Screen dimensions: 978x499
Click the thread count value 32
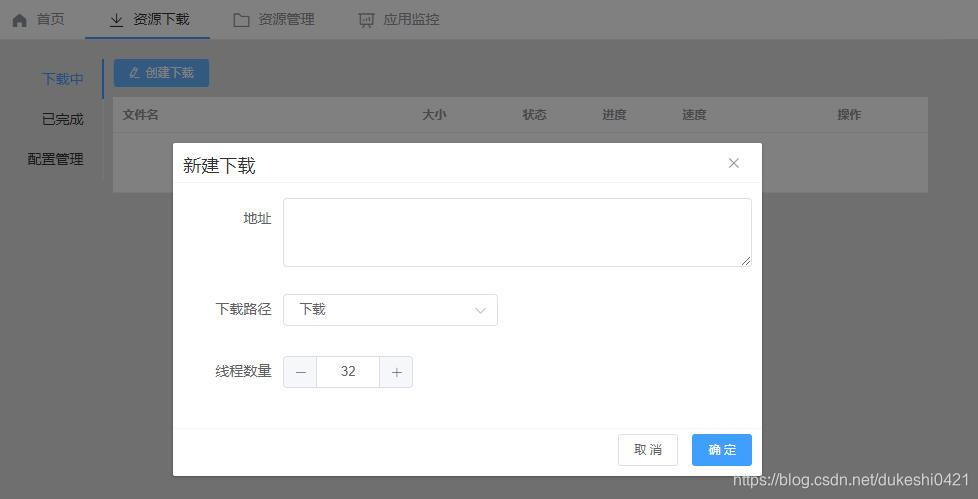point(348,372)
